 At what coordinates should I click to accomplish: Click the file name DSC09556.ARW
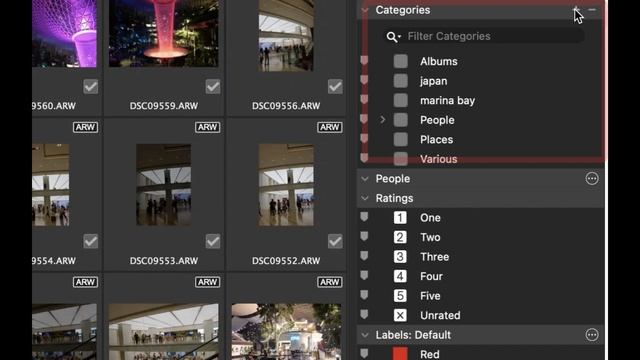(x=286, y=106)
